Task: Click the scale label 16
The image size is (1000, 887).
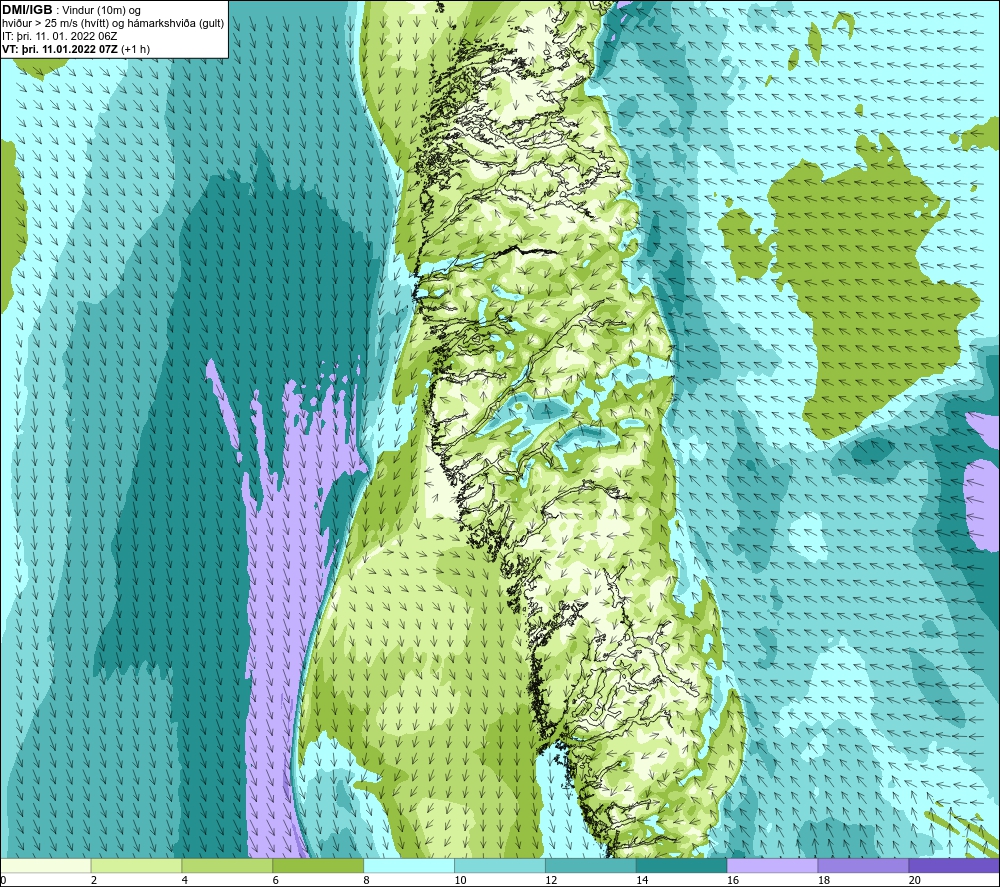Action: pos(733,880)
